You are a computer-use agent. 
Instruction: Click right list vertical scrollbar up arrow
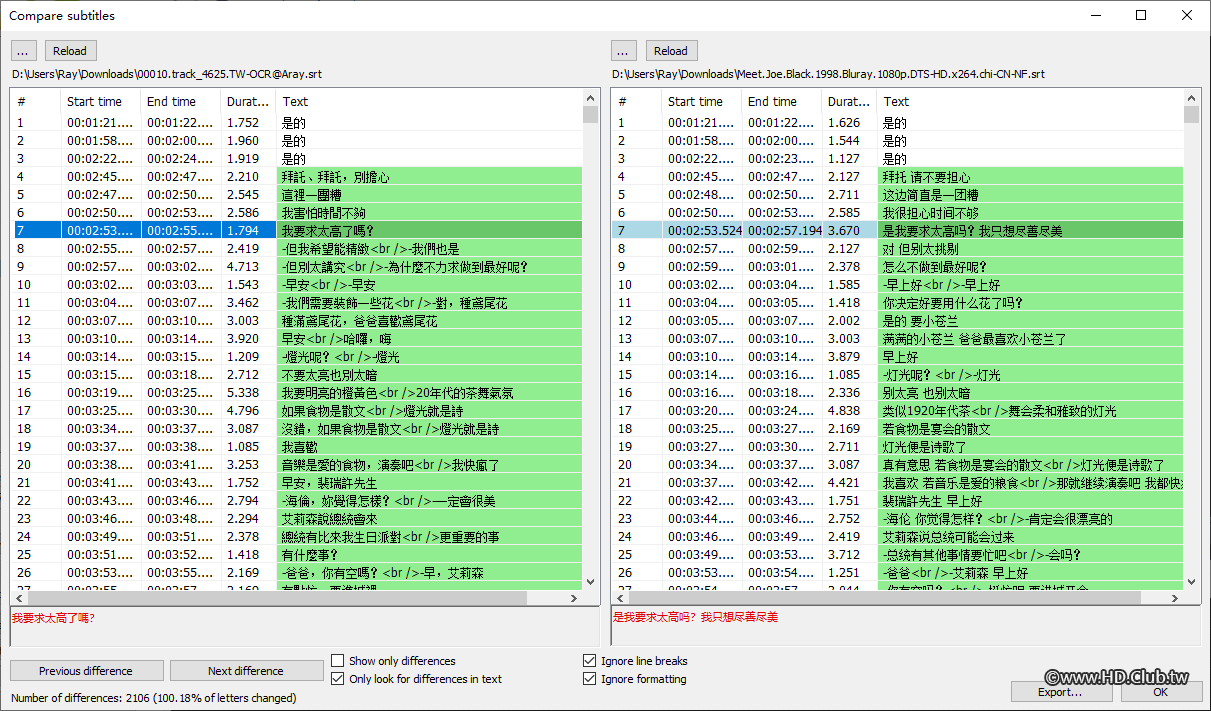tap(1191, 98)
